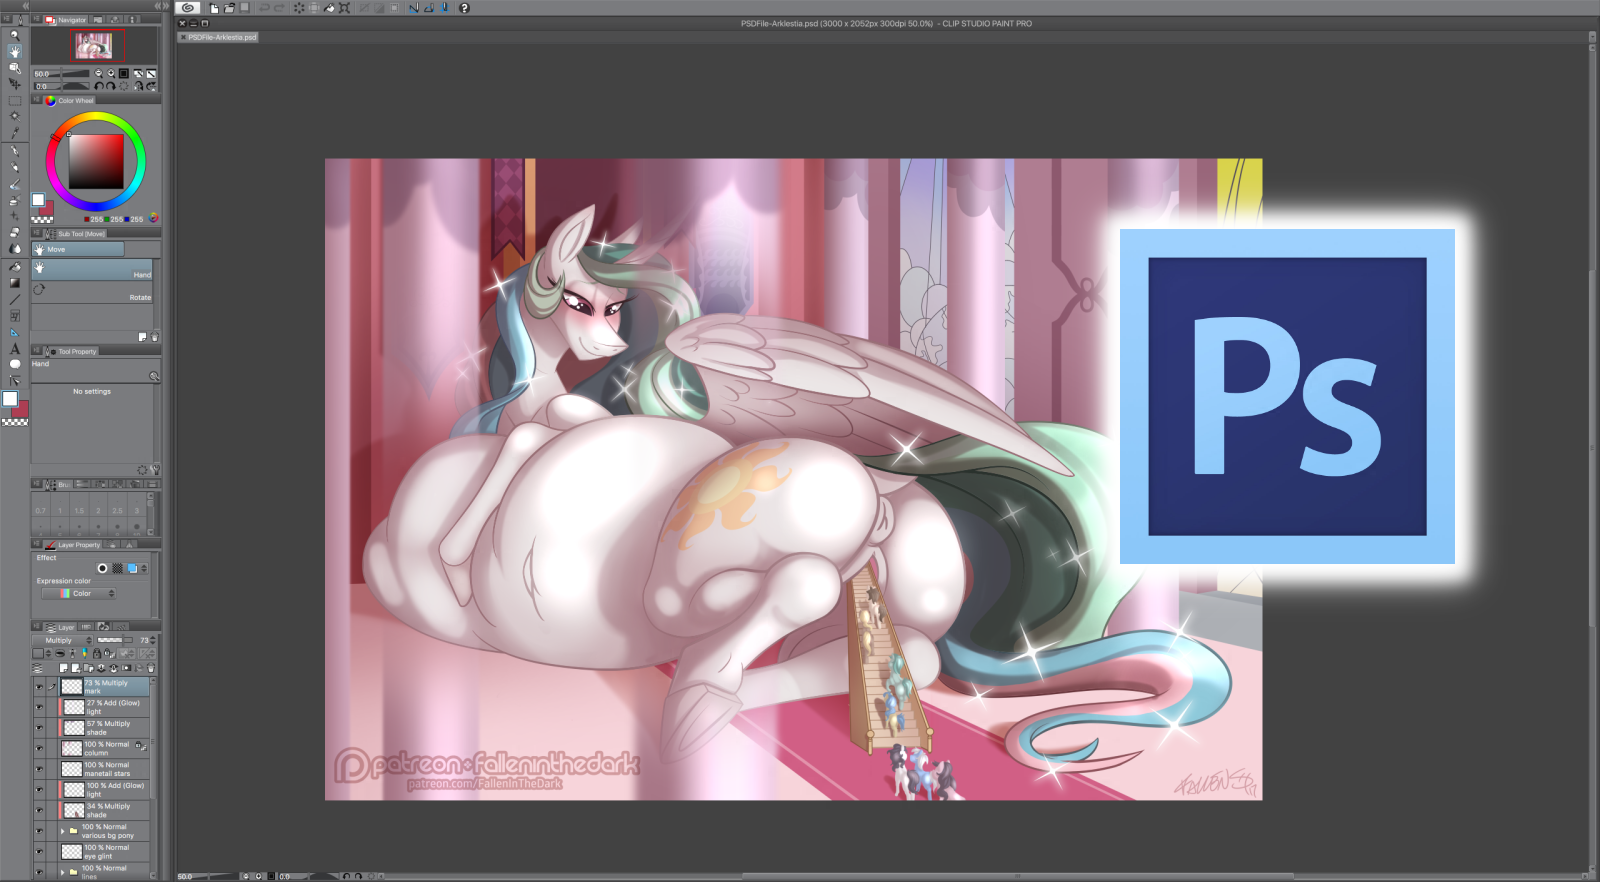Screen dimensions: 1600x882
Task: Click the Border effect circle button
Action: (102, 568)
